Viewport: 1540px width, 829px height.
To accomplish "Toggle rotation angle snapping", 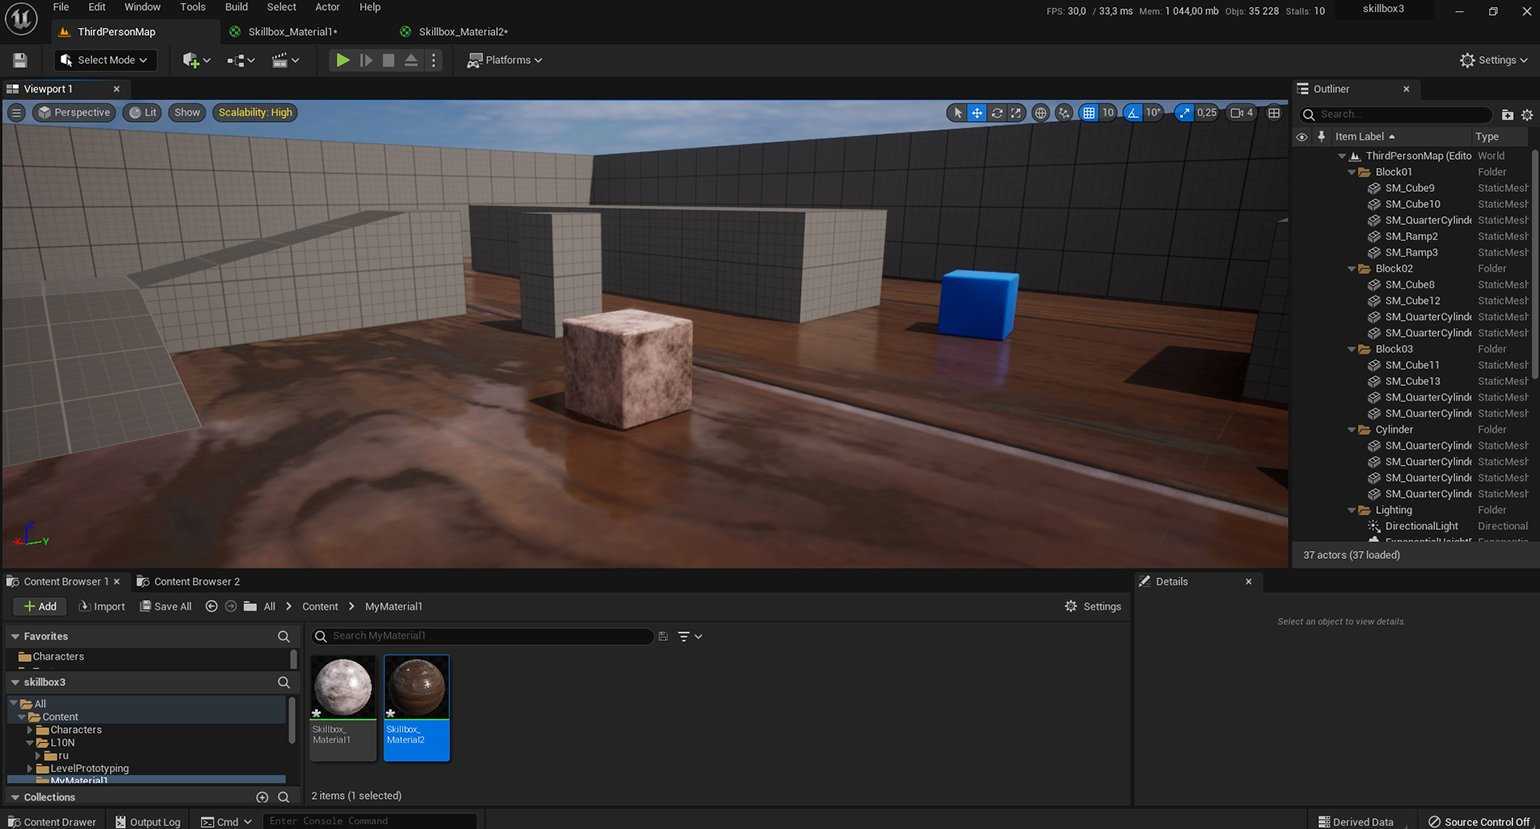I will [x=1133, y=113].
